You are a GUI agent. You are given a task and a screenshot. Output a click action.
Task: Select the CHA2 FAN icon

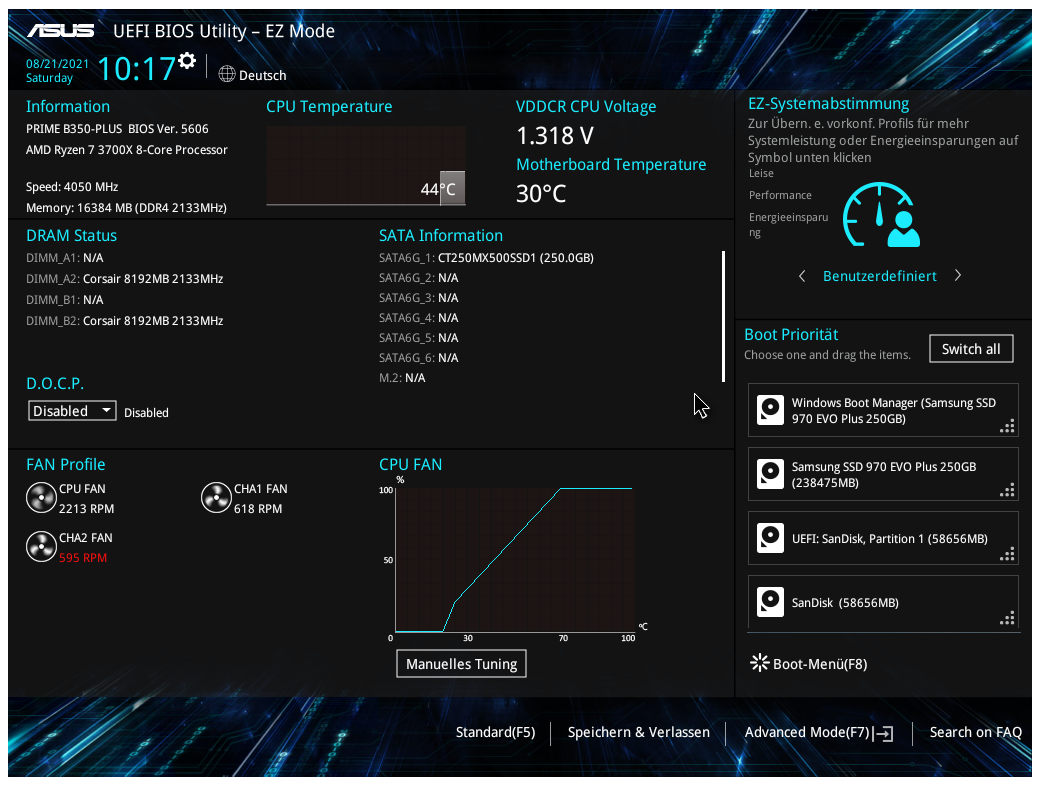click(41, 547)
